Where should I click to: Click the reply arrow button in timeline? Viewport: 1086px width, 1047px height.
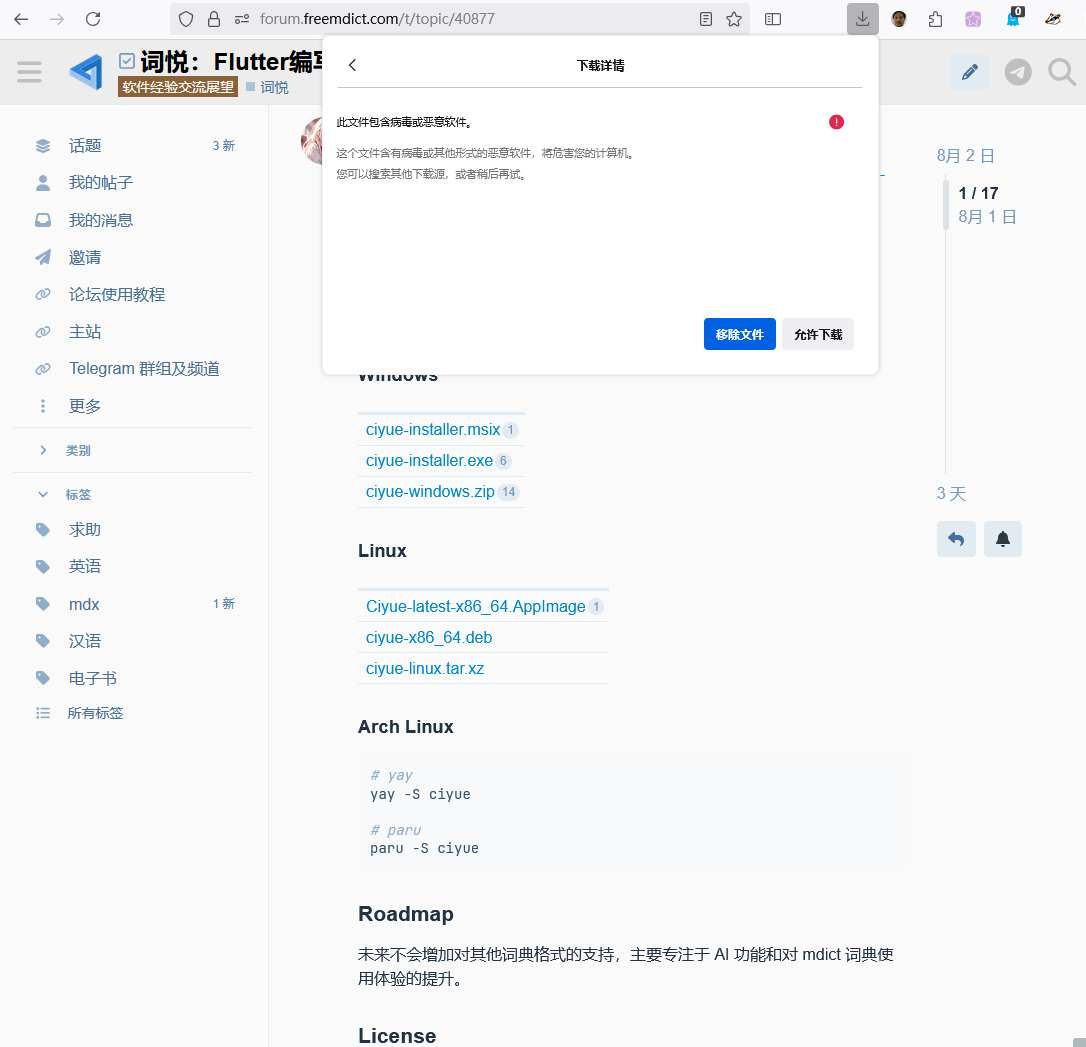pos(956,539)
